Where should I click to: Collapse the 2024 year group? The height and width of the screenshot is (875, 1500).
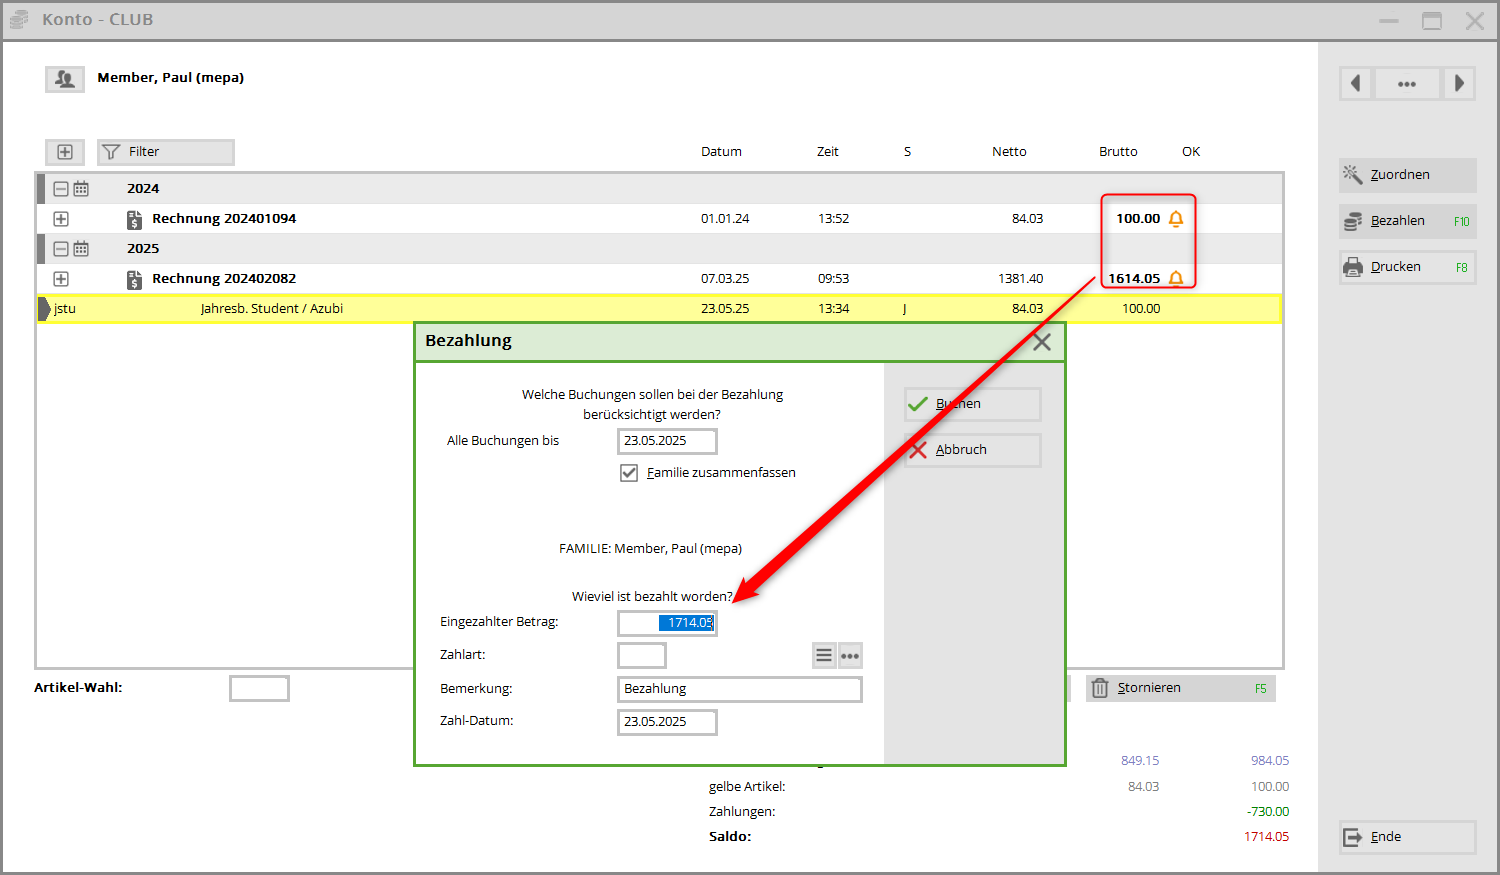[61, 189]
